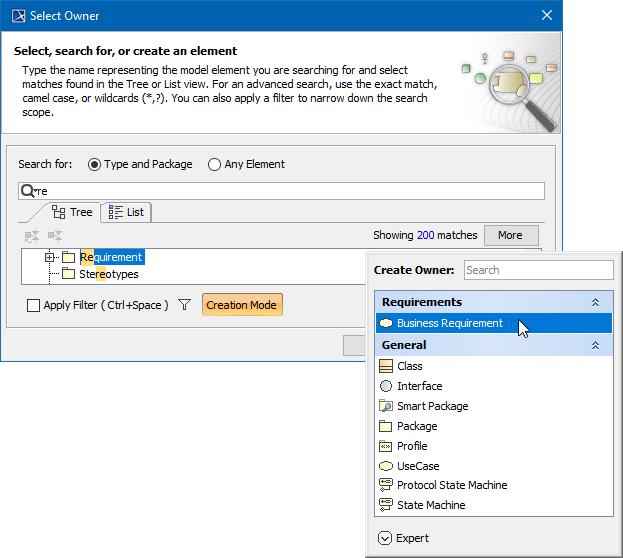This screenshot has height=558, width=623.
Task: Collapse the General group
Action: 595,345
